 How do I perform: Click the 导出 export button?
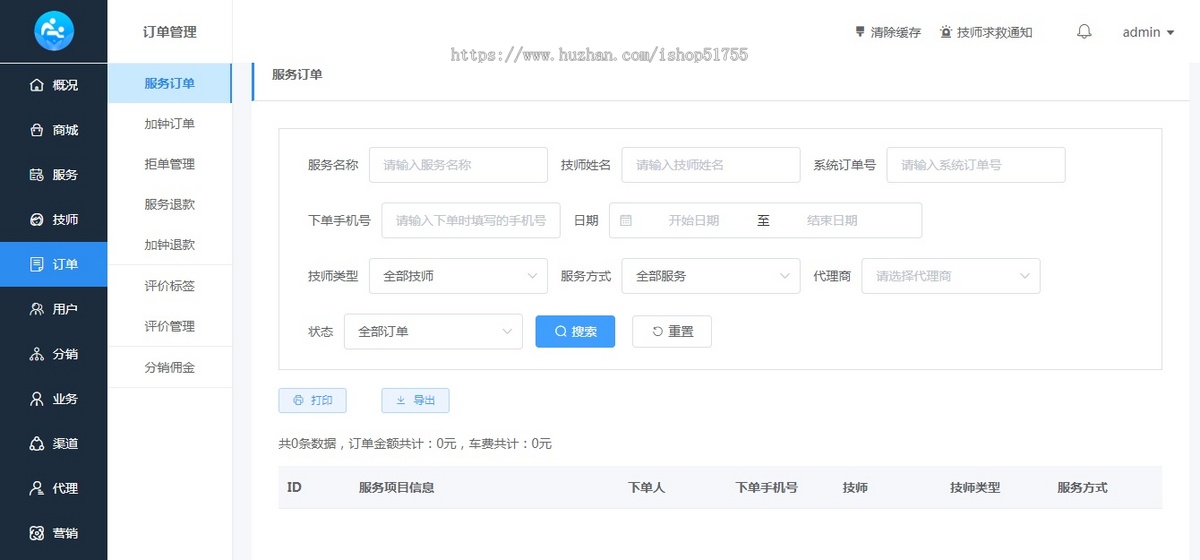click(x=415, y=400)
